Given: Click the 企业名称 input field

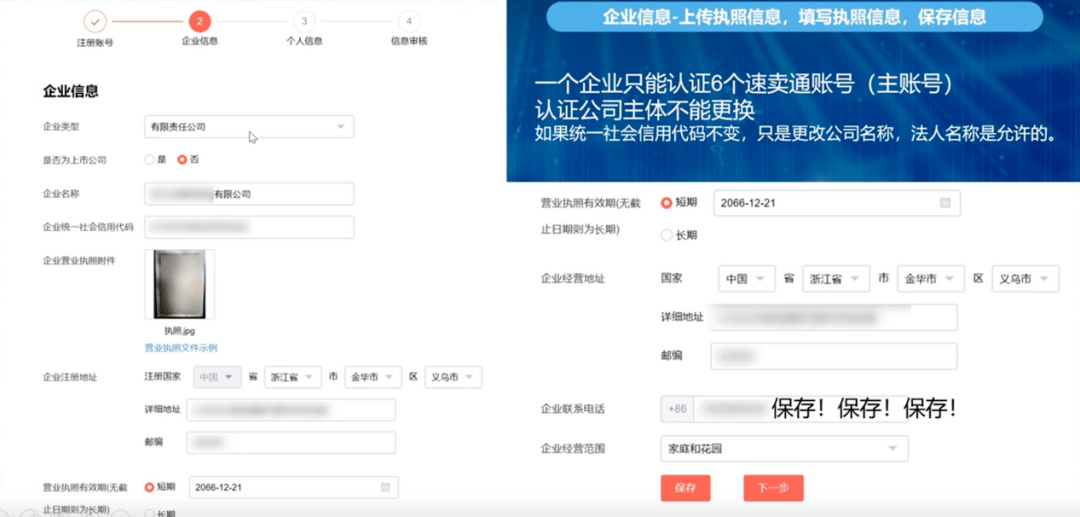Looking at the screenshot, I should (x=249, y=194).
